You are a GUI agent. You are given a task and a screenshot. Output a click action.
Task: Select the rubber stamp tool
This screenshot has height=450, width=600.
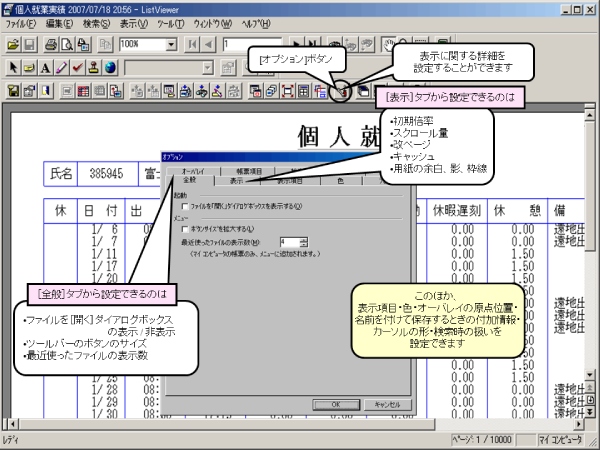coord(94,68)
